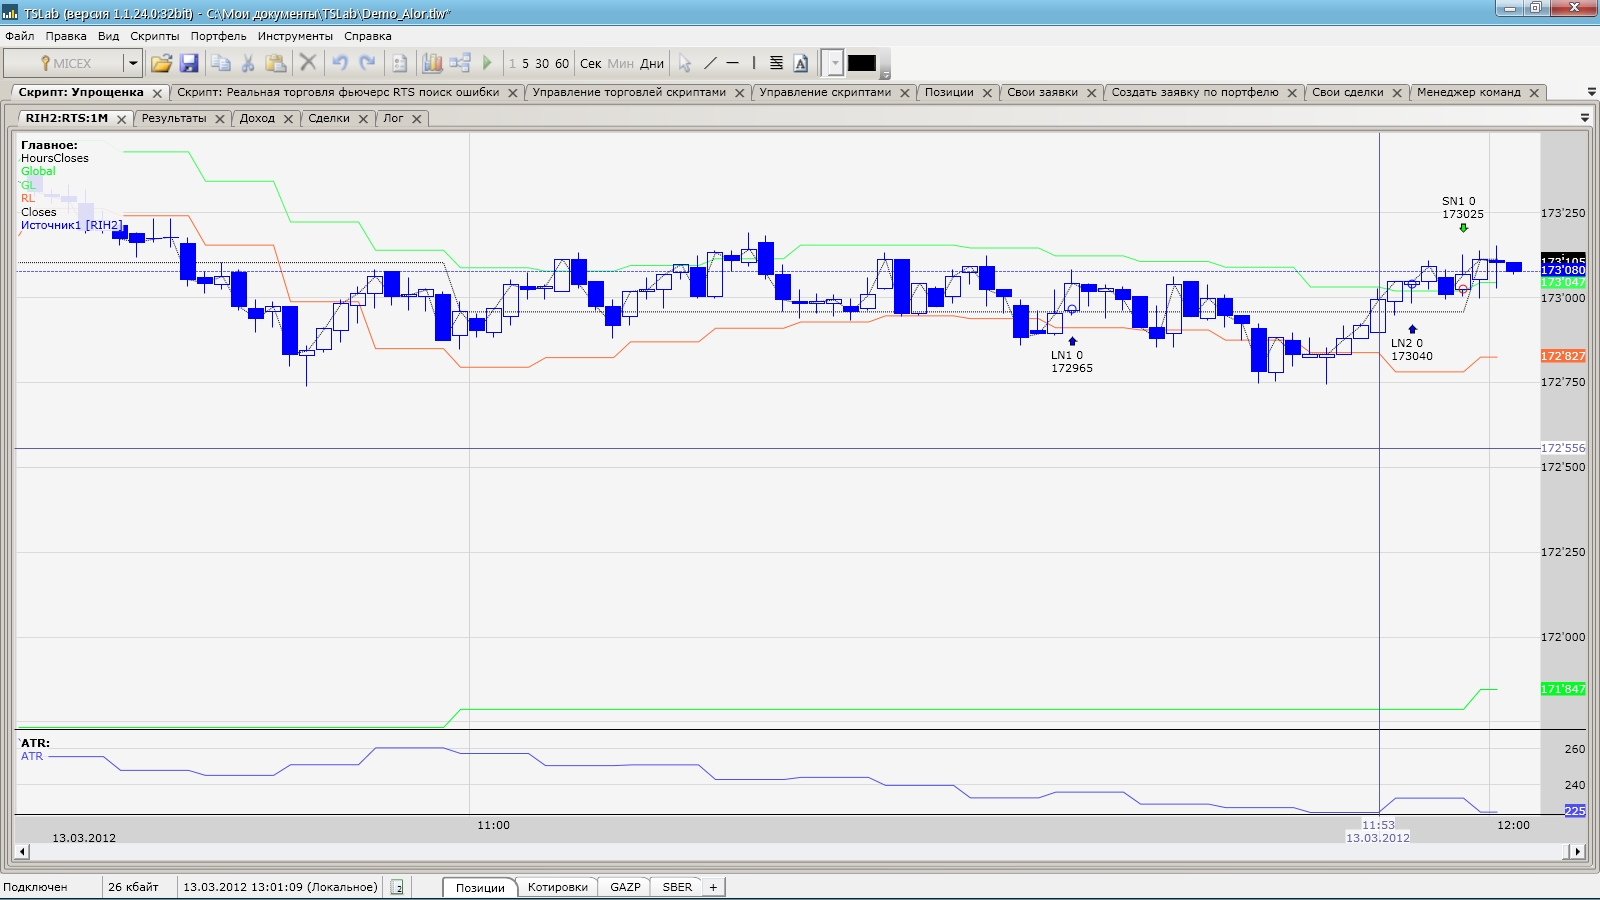The height and width of the screenshot is (900, 1600).
Task: Select the GAZP bottom tab
Action: pyautogui.click(x=625, y=887)
